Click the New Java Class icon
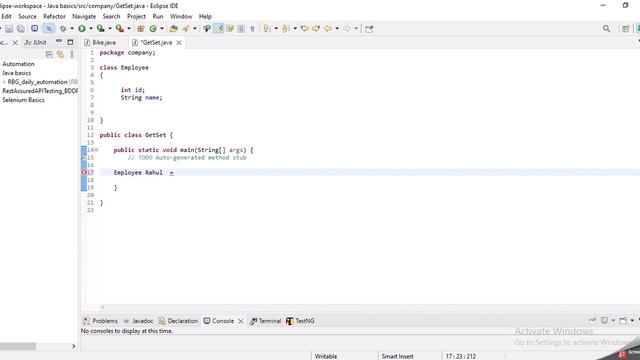Viewport: 640px width, 360px height. [153, 29]
